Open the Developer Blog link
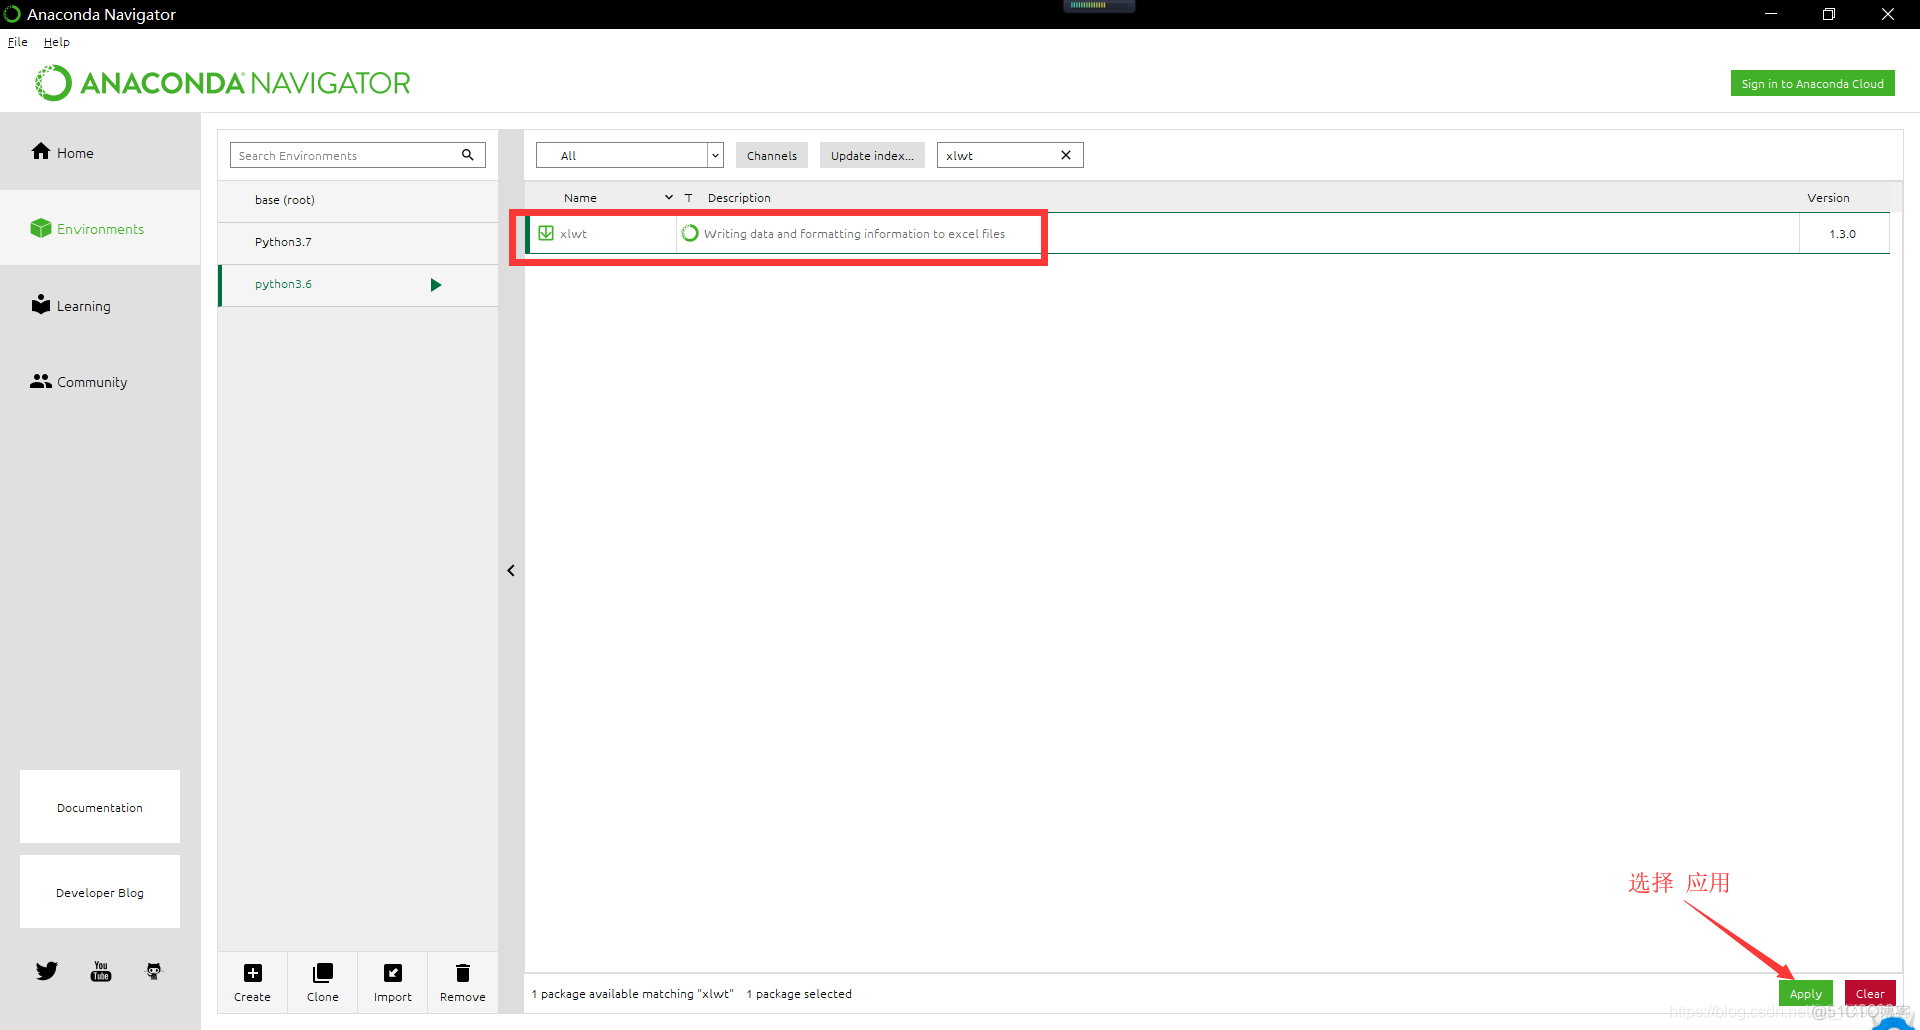Screen dimensions: 1920x1030 (100, 892)
